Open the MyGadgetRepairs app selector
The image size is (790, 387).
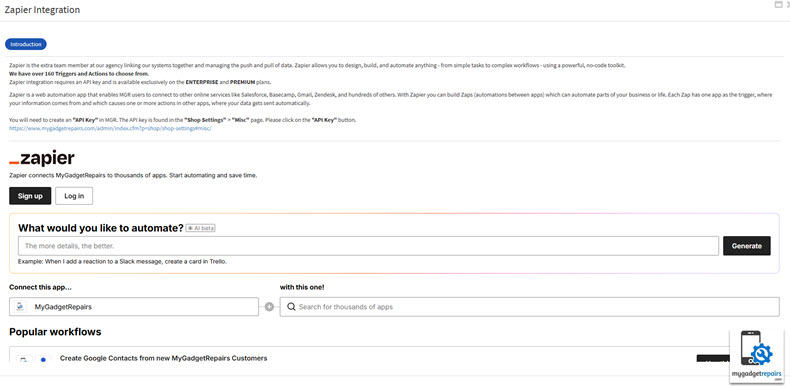click(134, 307)
